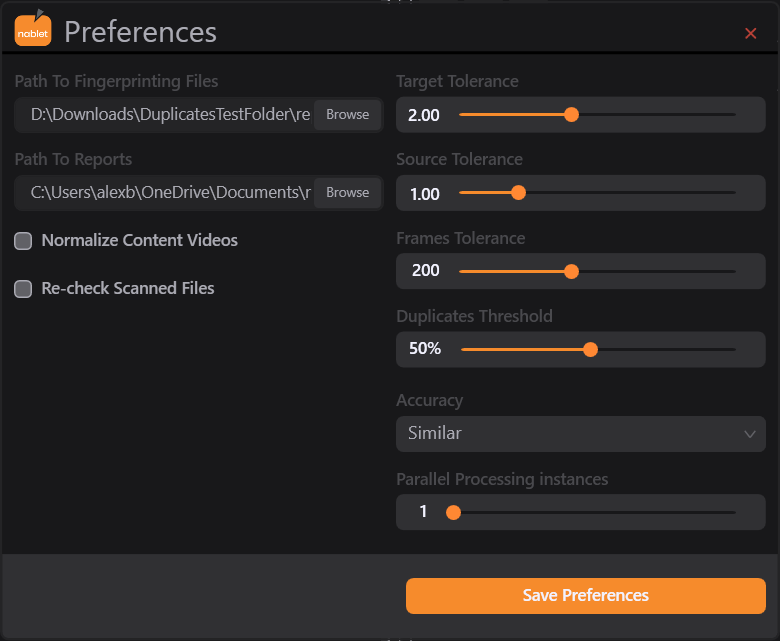Click the Target Tolerance slider handle

[x=572, y=115]
